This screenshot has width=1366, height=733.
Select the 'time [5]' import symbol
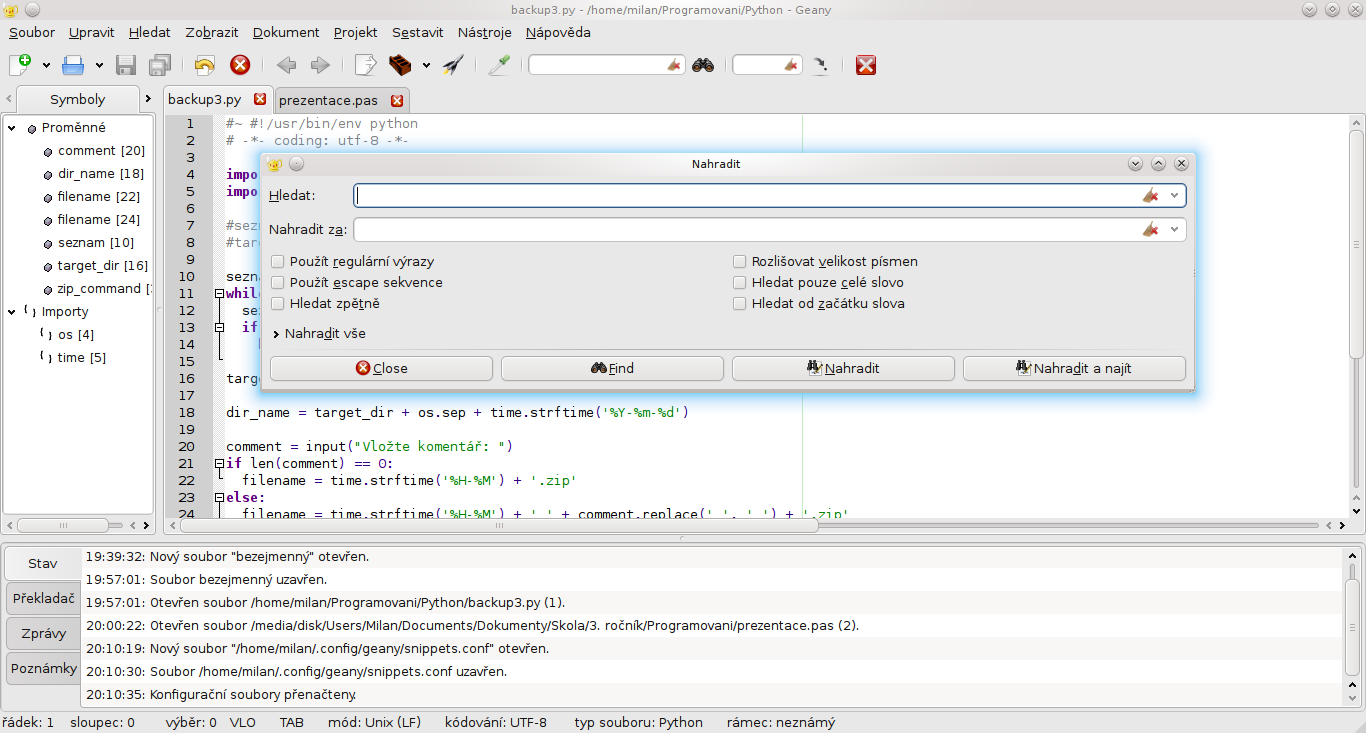(82, 358)
